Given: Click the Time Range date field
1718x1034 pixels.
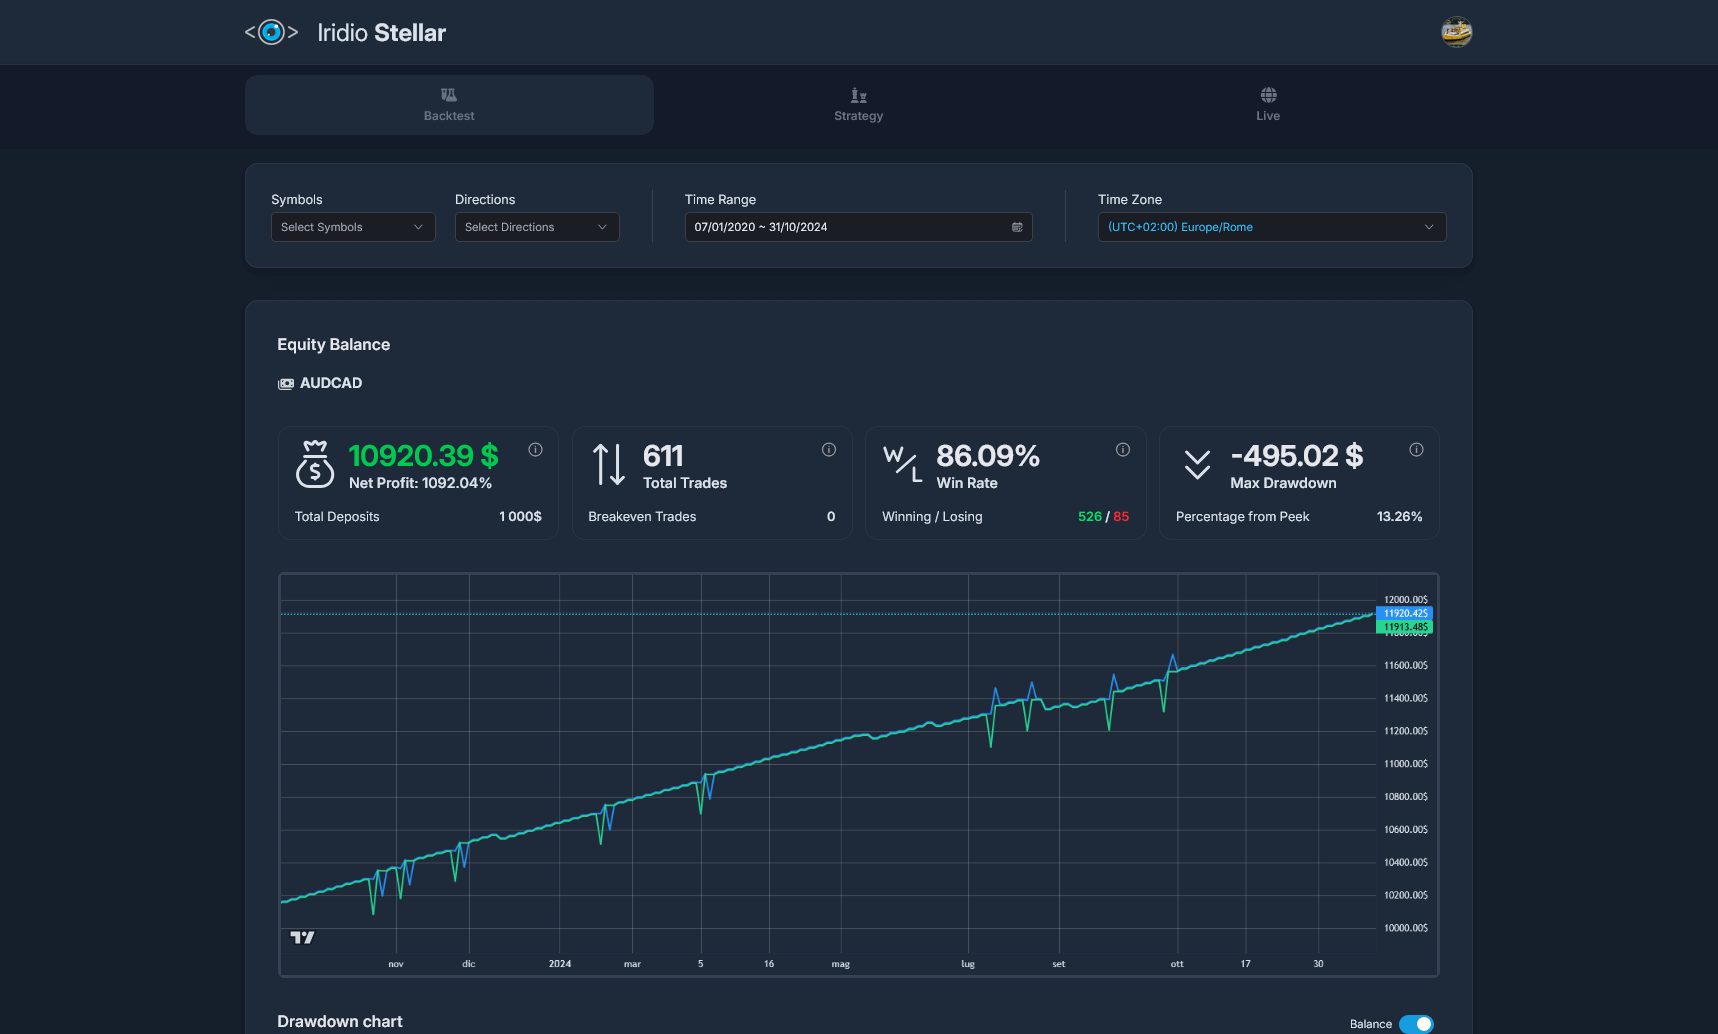Looking at the screenshot, I should pyautogui.click(x=858, y=227).
